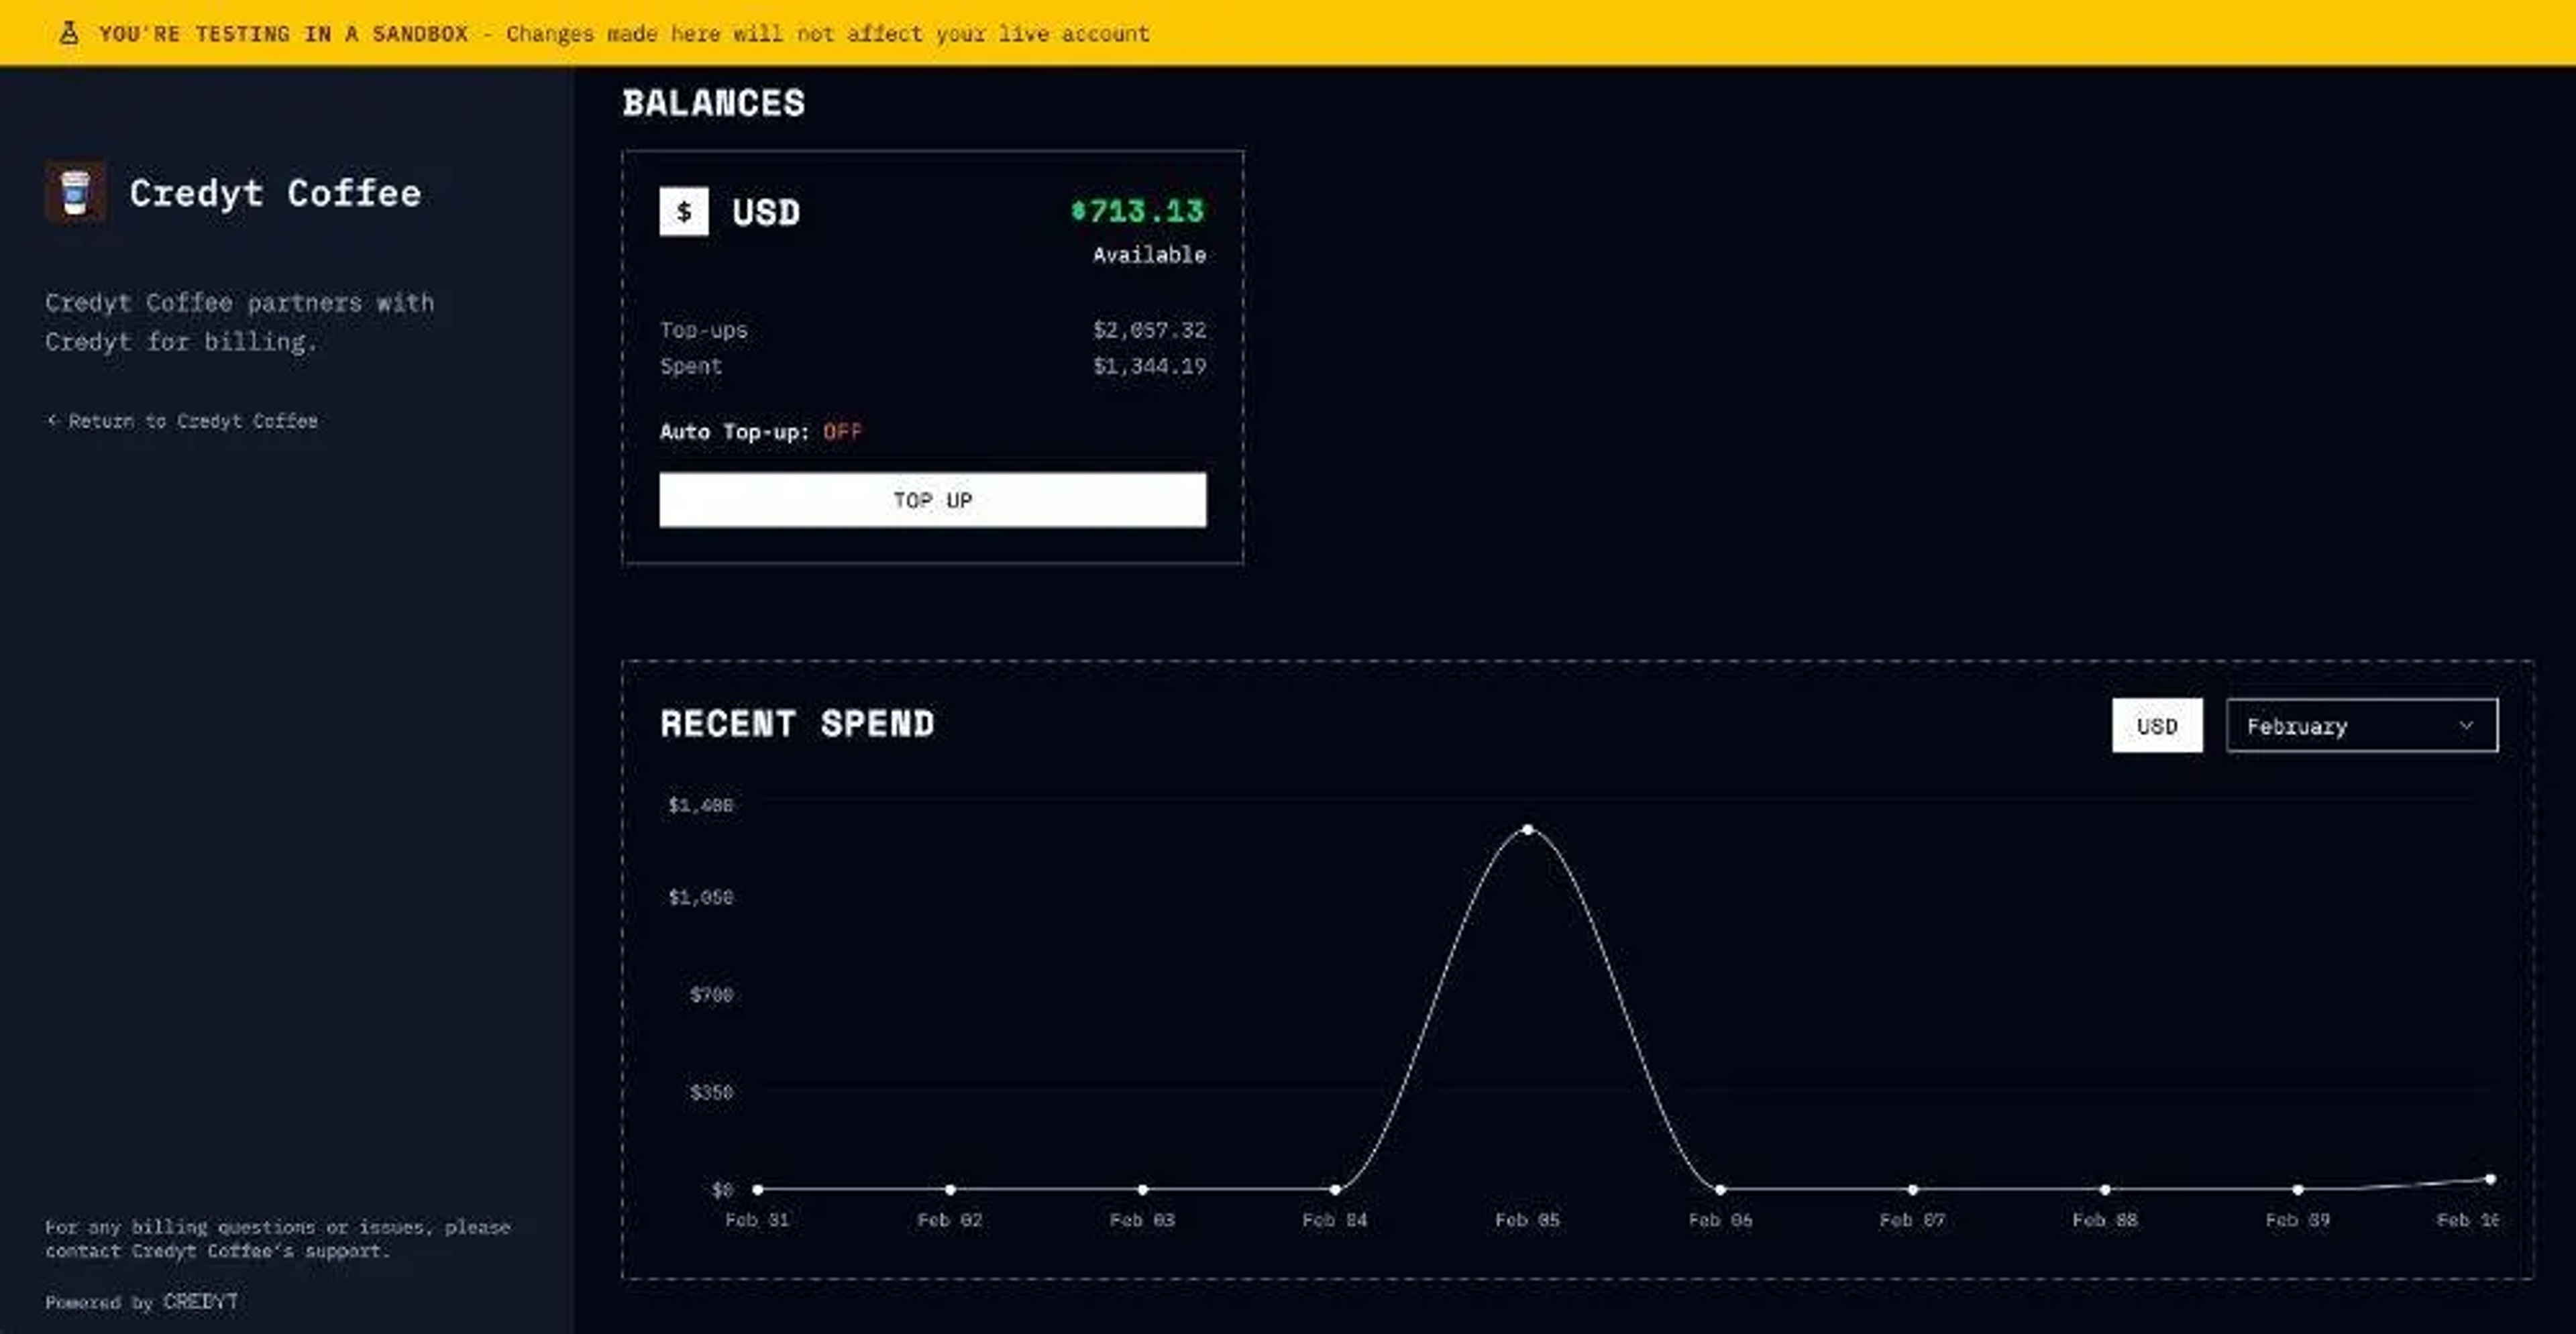Select the USD currency toggle in Recent Spend
The width and height of the screenshot is (2576, 1334).
pyautogui.click(x=2156, y=725)
